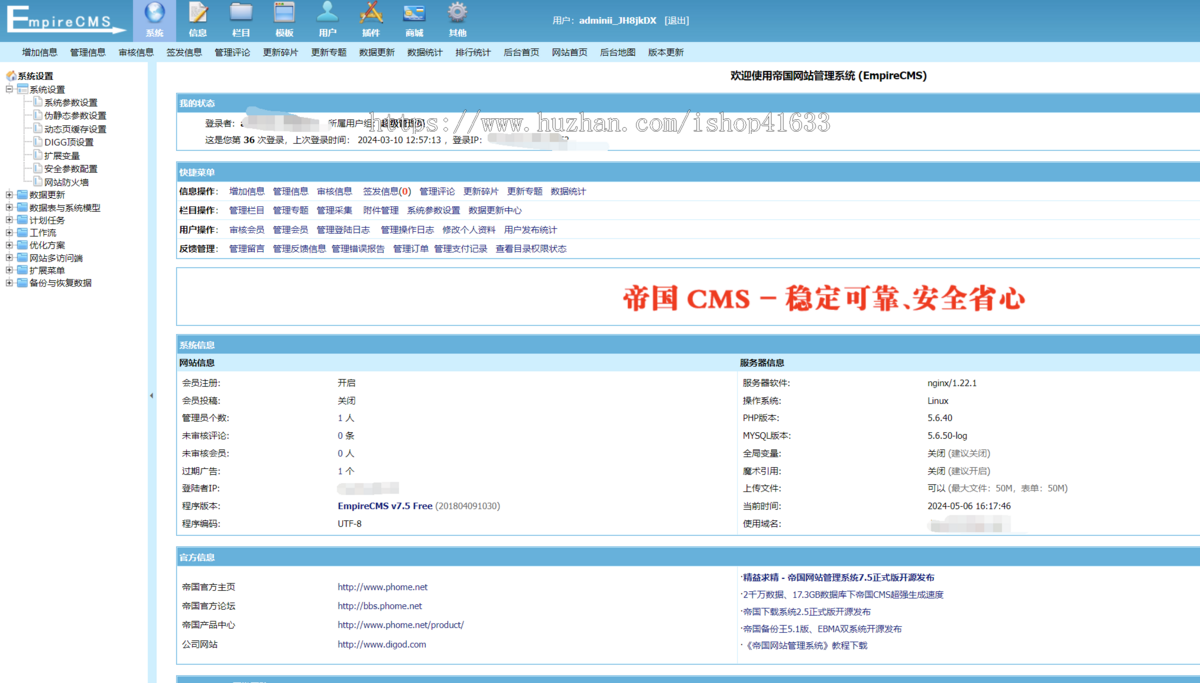Screen dimensions: 1200x683
Task: Click the 帝国CMS red banner image
Action: [824, 298]
